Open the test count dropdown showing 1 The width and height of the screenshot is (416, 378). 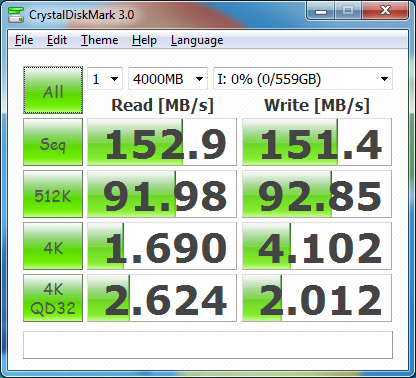[105, 79]
